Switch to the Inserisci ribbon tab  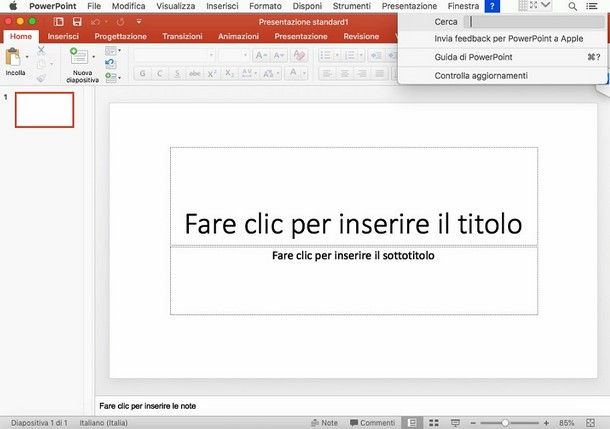tap(63, 36)
